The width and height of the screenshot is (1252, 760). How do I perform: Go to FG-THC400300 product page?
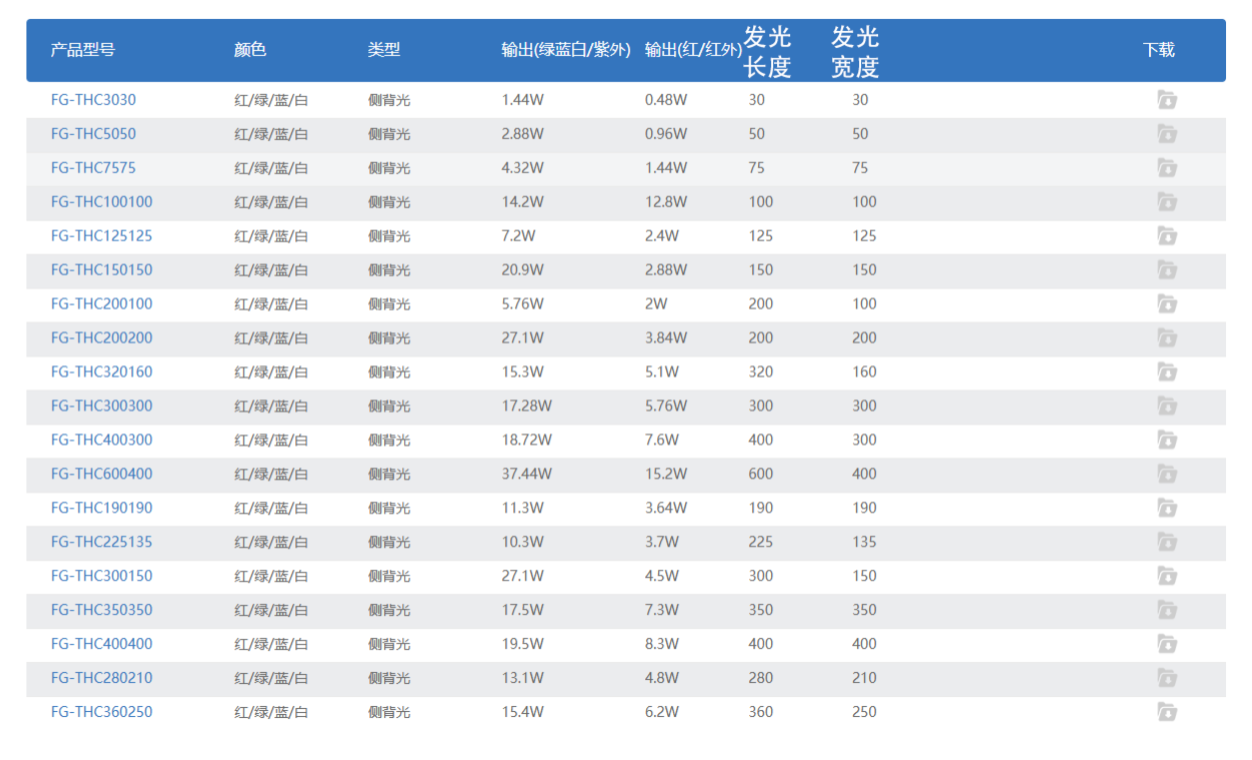click(102, 440)
